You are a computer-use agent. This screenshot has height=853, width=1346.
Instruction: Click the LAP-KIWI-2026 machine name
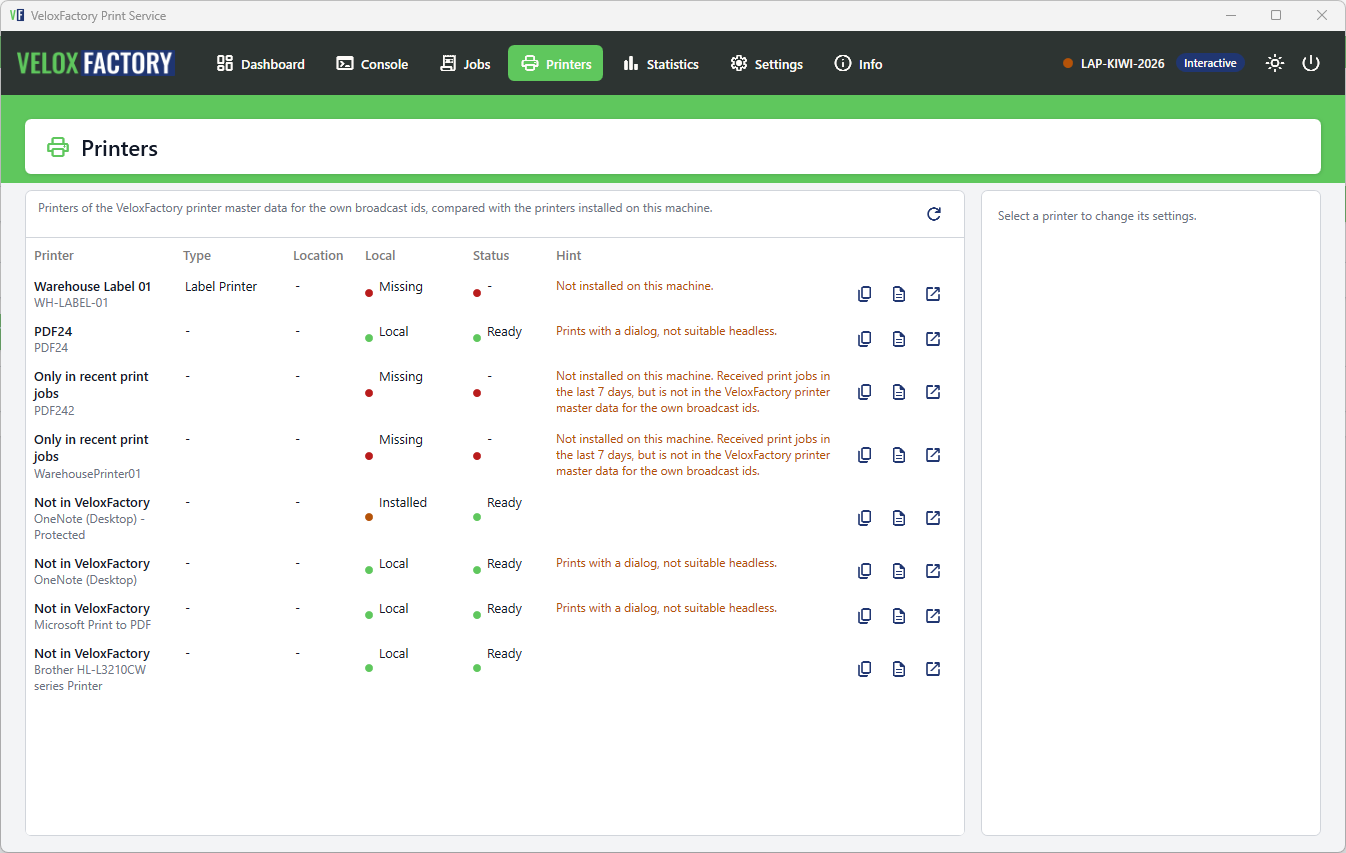tap(1122, 63)
